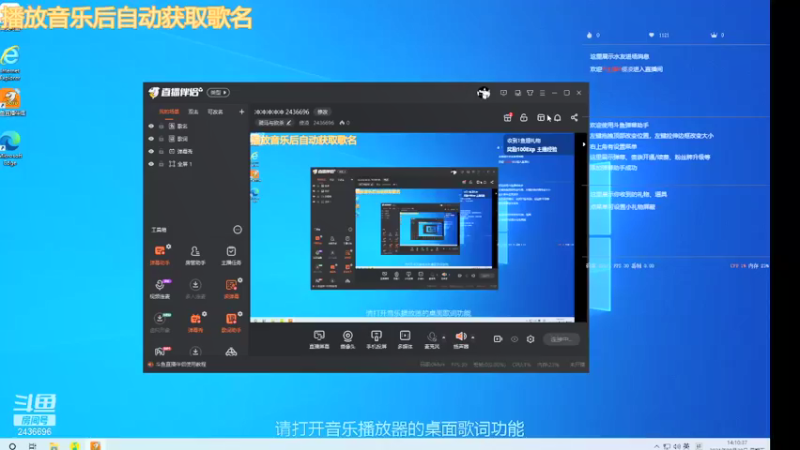The width and height of the screenshot is (800, 450).
Task: Click the triangle-shaped tool icon in bottom row
Action: [x=231, y=352]
